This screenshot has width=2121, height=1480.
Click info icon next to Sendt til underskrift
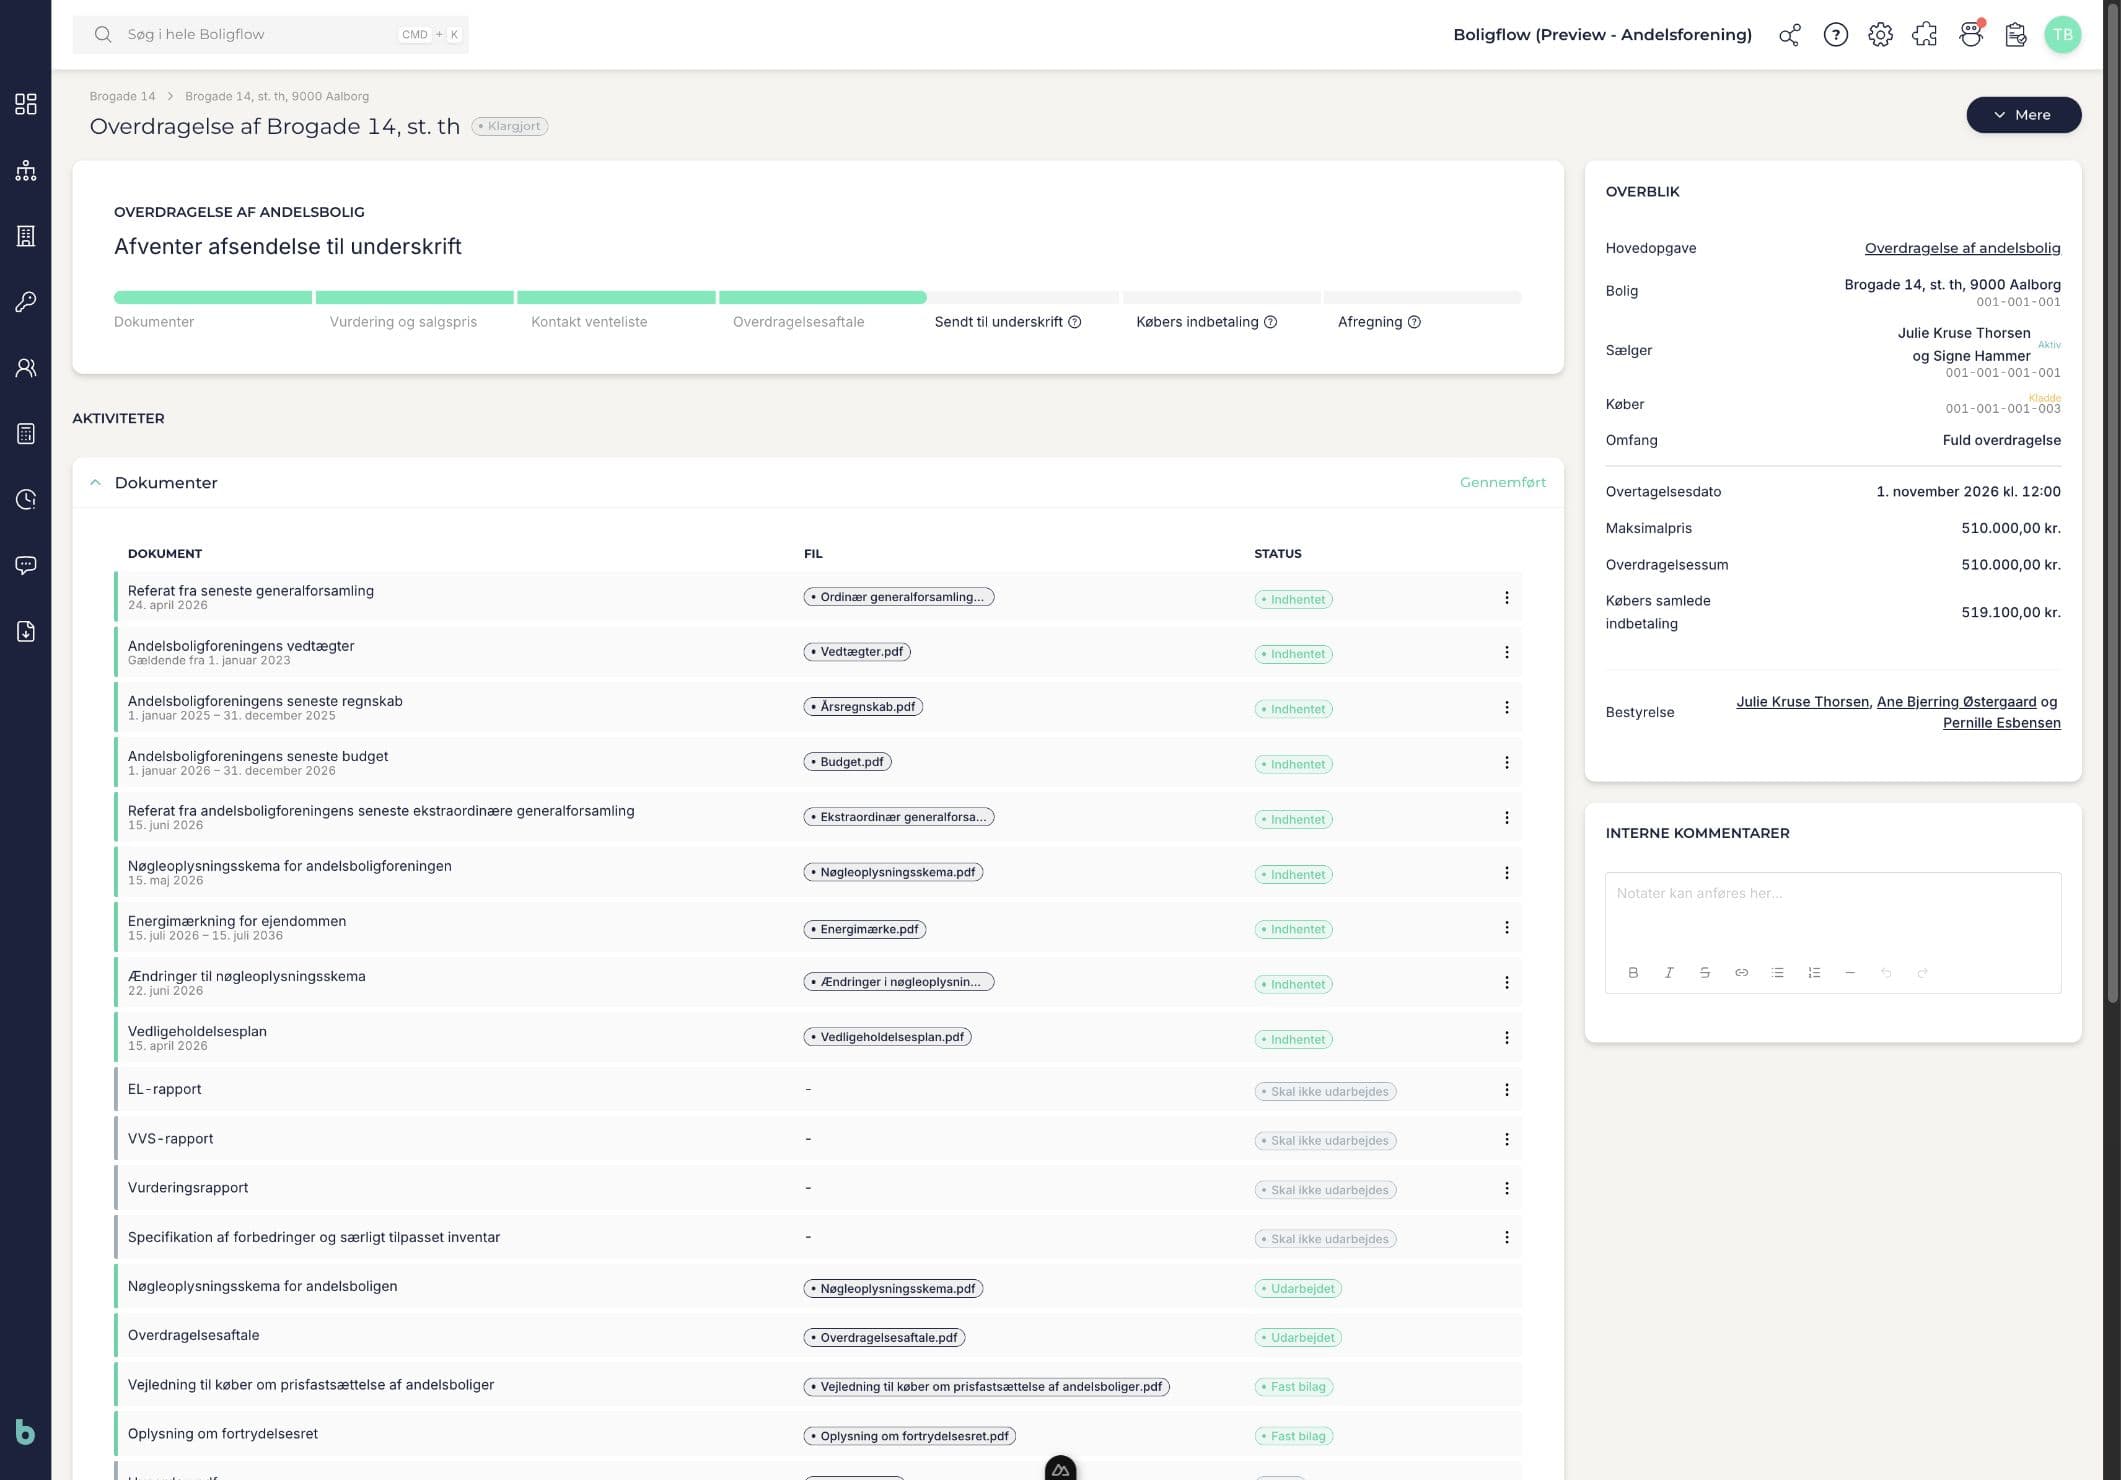1075,322
